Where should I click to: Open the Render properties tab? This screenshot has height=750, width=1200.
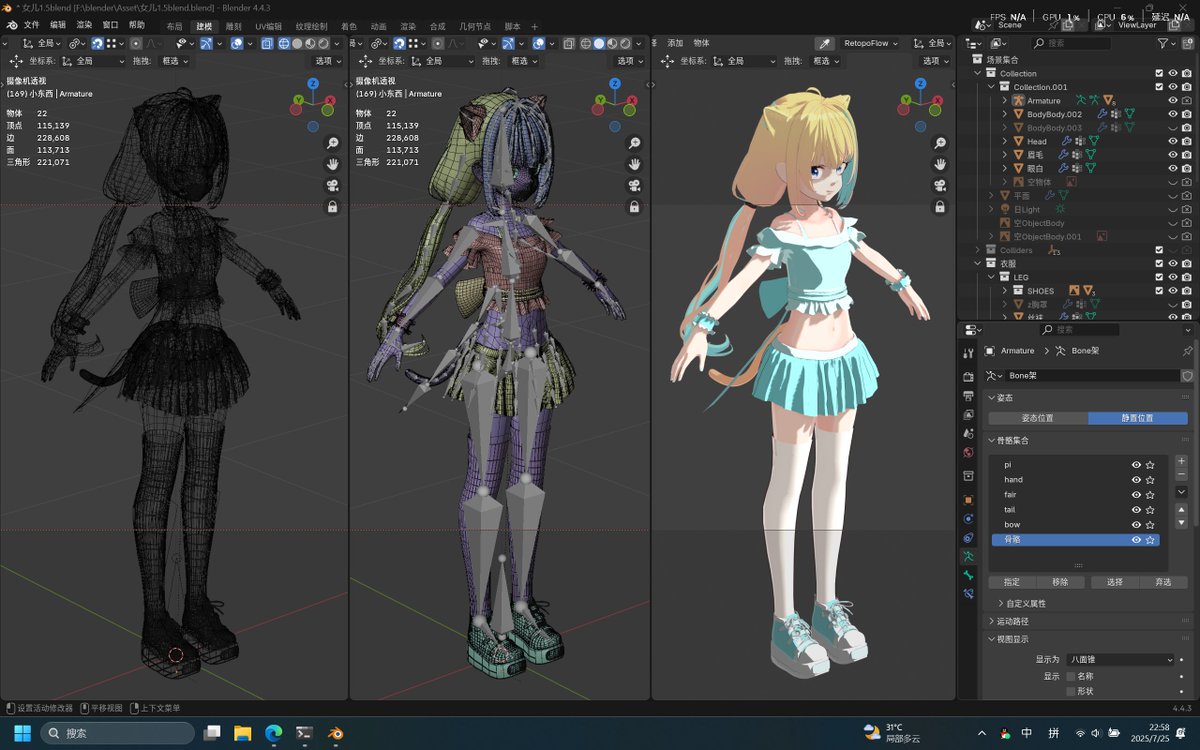pyautogui.click(x=968, y=377)
